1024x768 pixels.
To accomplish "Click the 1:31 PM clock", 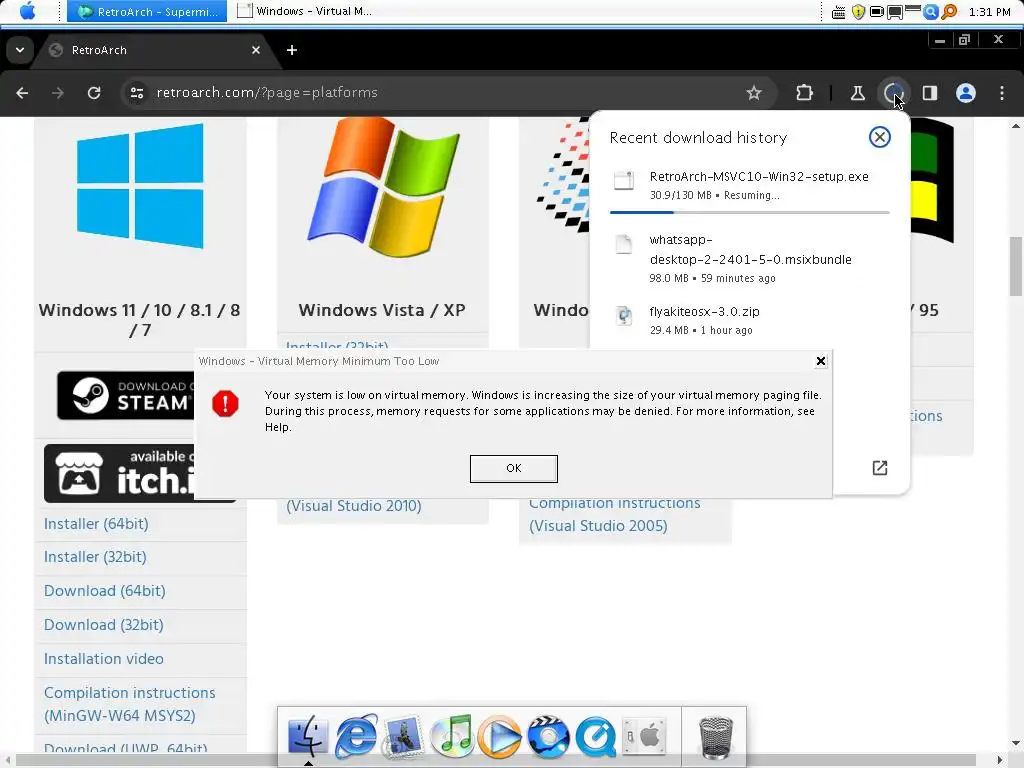I will click(989, 12).
